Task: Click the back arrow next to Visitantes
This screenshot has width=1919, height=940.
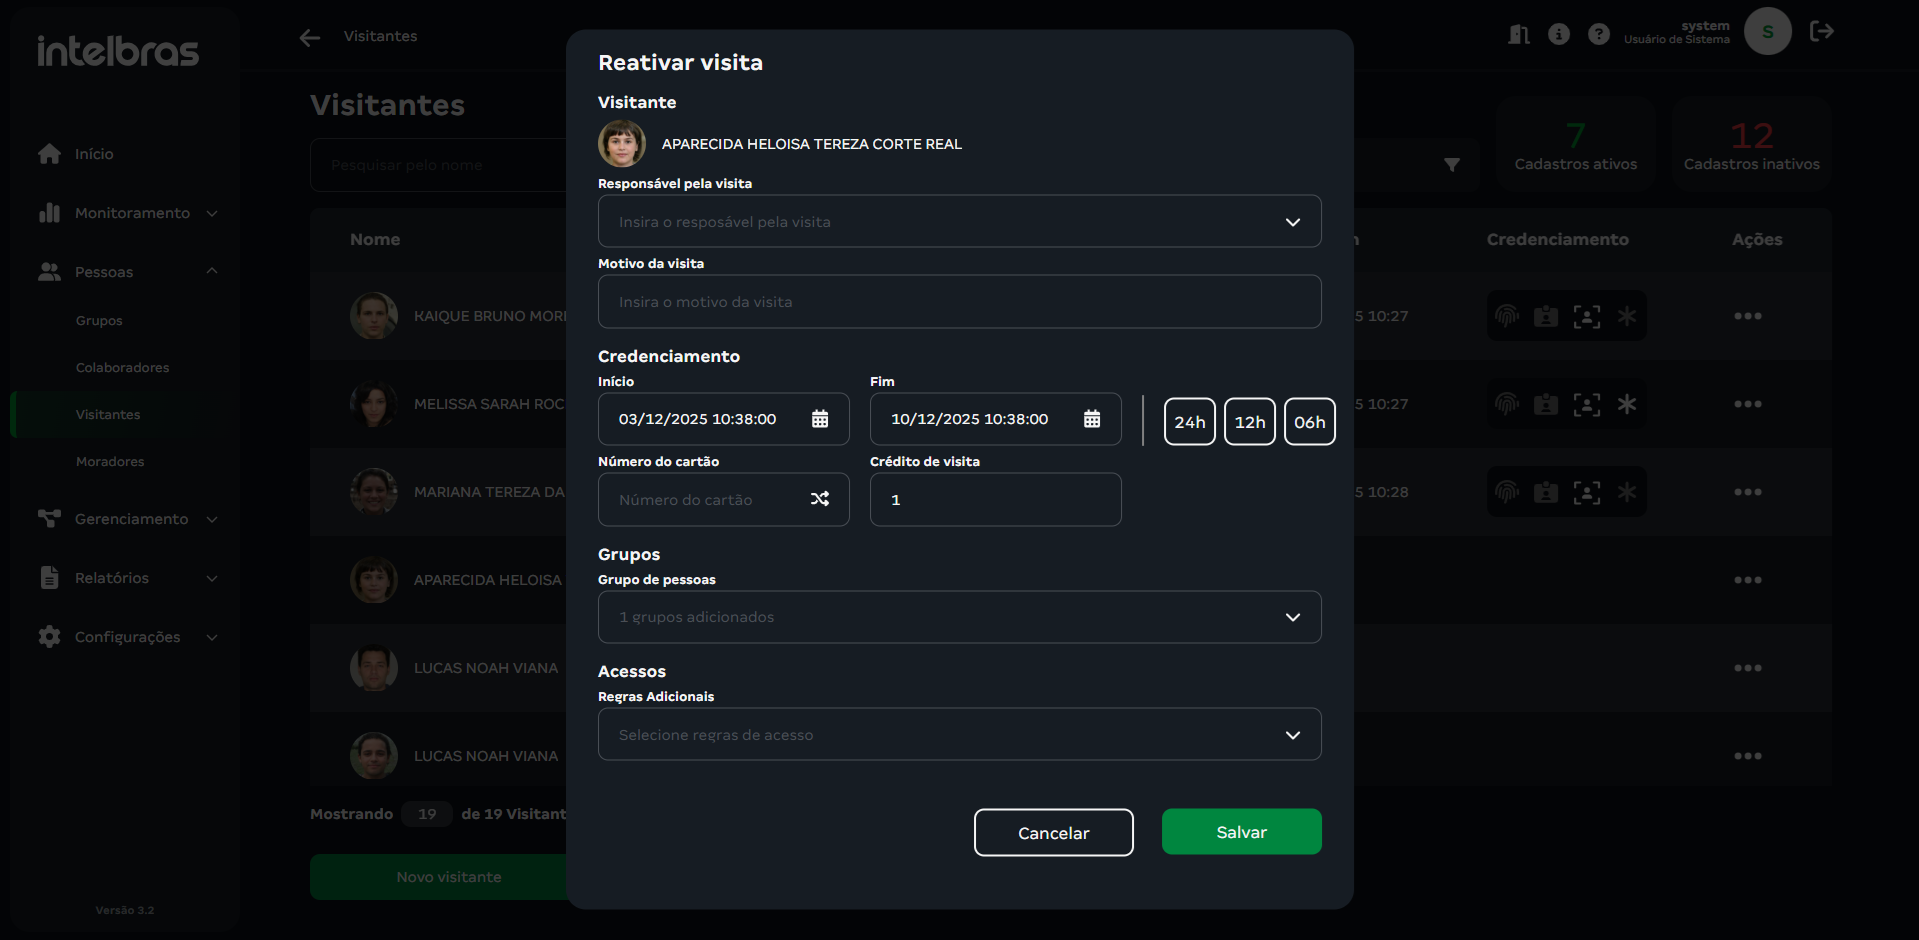Action: pyautogui.click(x=310, y=37)
